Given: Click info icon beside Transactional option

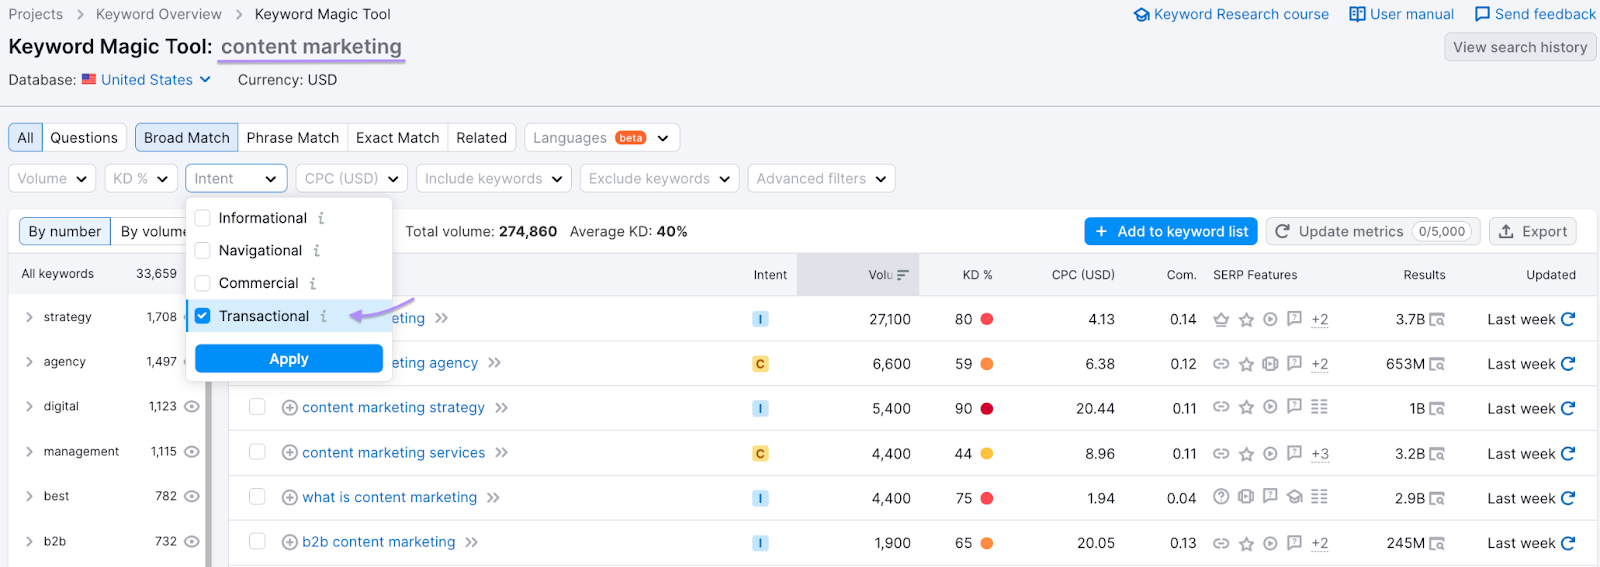Looking at the screenshot, I should [x=324, y=316].
